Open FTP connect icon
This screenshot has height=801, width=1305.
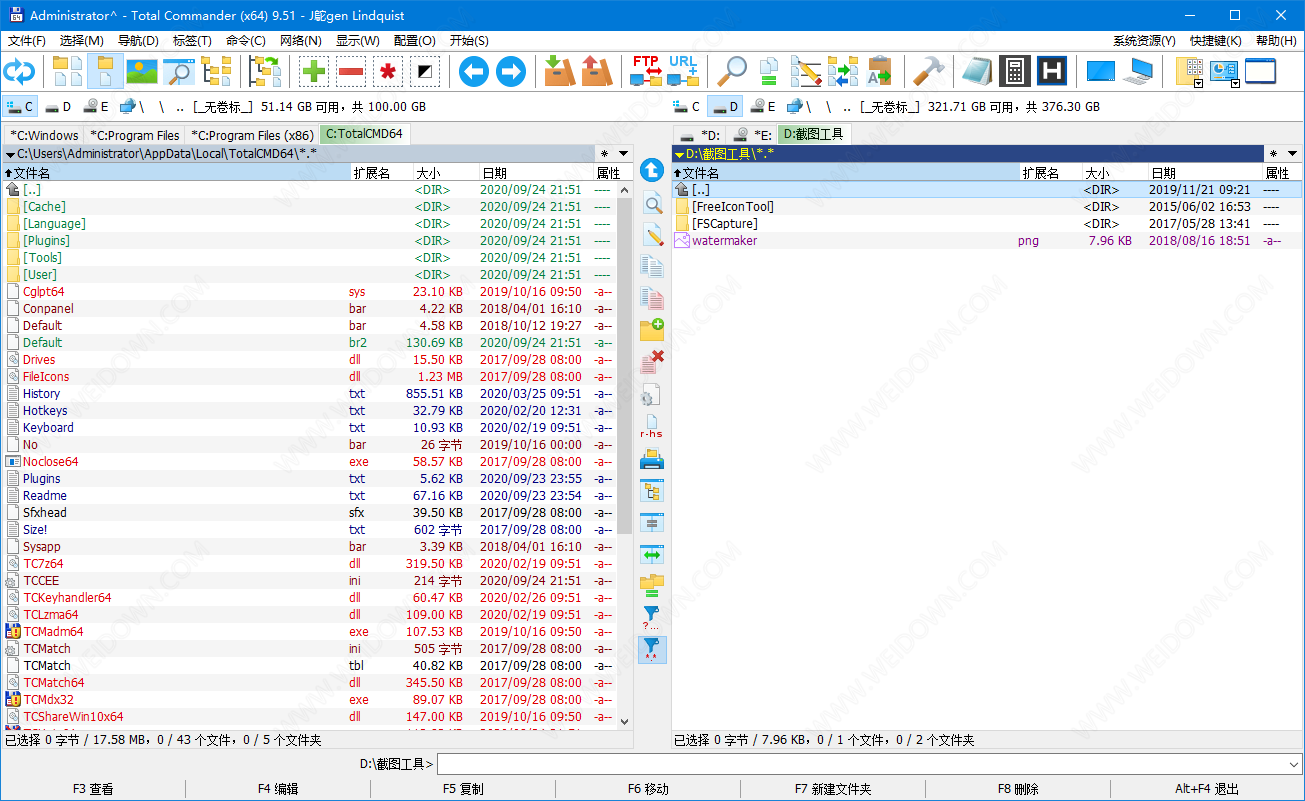coord(646,71)
